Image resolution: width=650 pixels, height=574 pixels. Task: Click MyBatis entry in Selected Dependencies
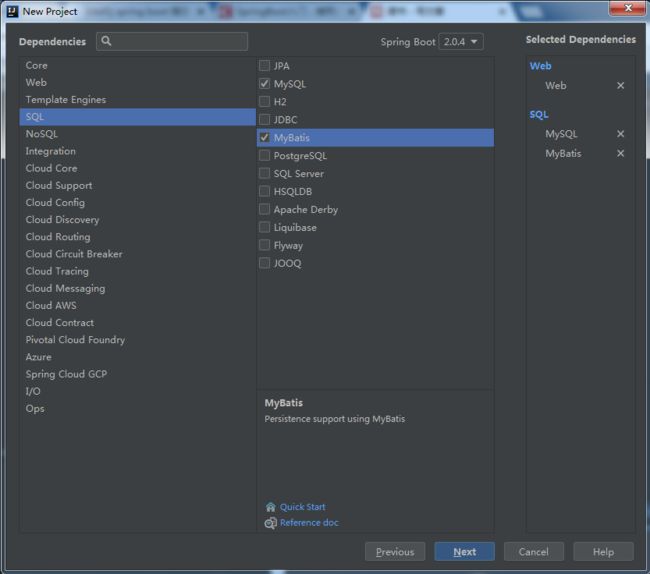tap(563, 153)
